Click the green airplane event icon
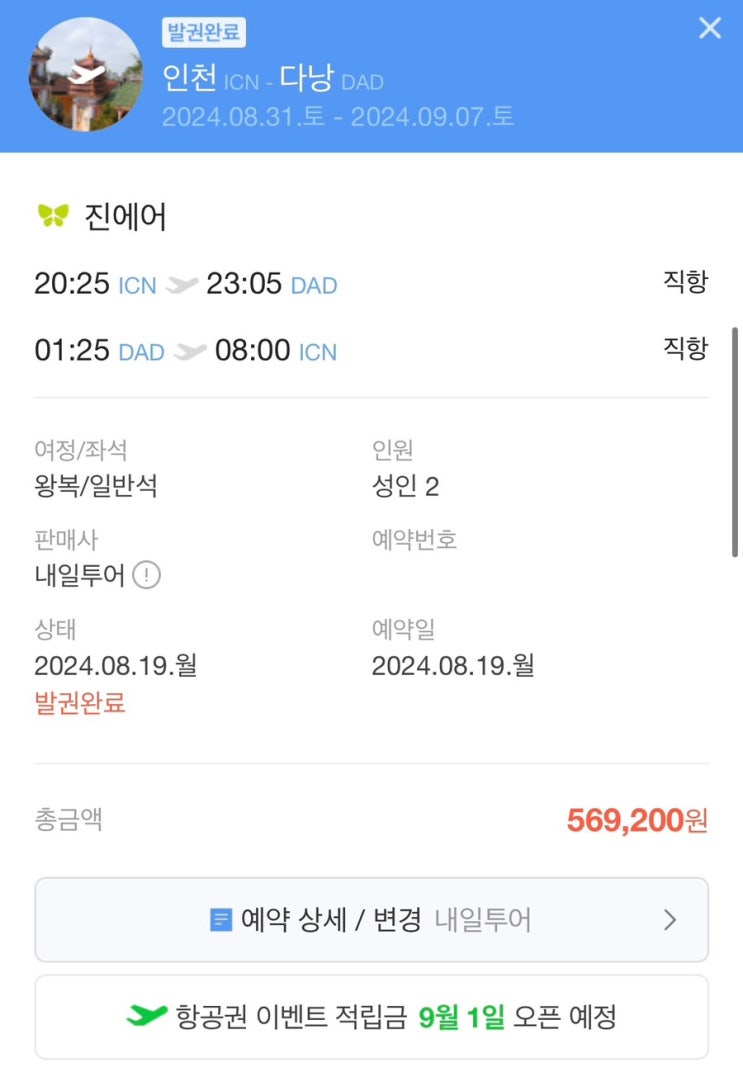743x1072 pixels. point(146,1017)
